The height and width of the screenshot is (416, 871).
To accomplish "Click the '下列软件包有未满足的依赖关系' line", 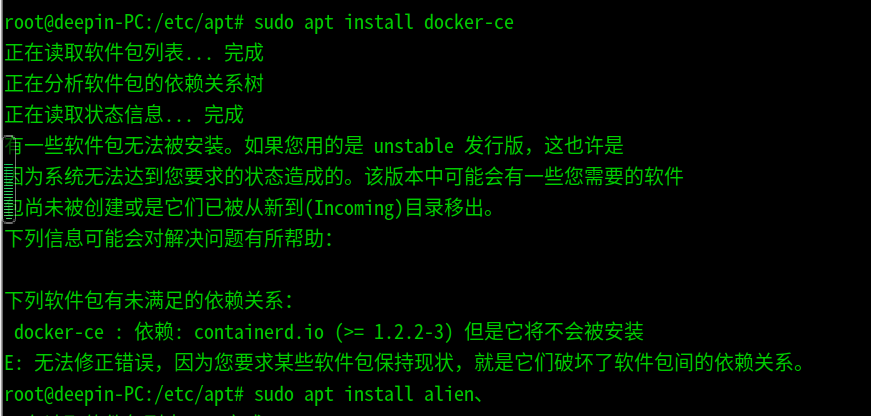I will coord(148,301).
